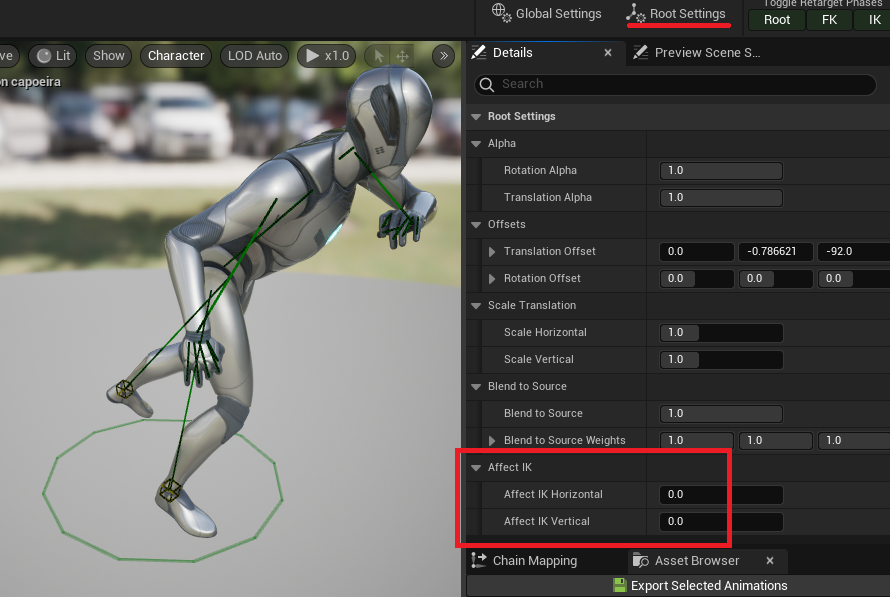Viewport: 890px width, 597px height.
Task: Click the Details pencil icon
Action: point(479,53)
